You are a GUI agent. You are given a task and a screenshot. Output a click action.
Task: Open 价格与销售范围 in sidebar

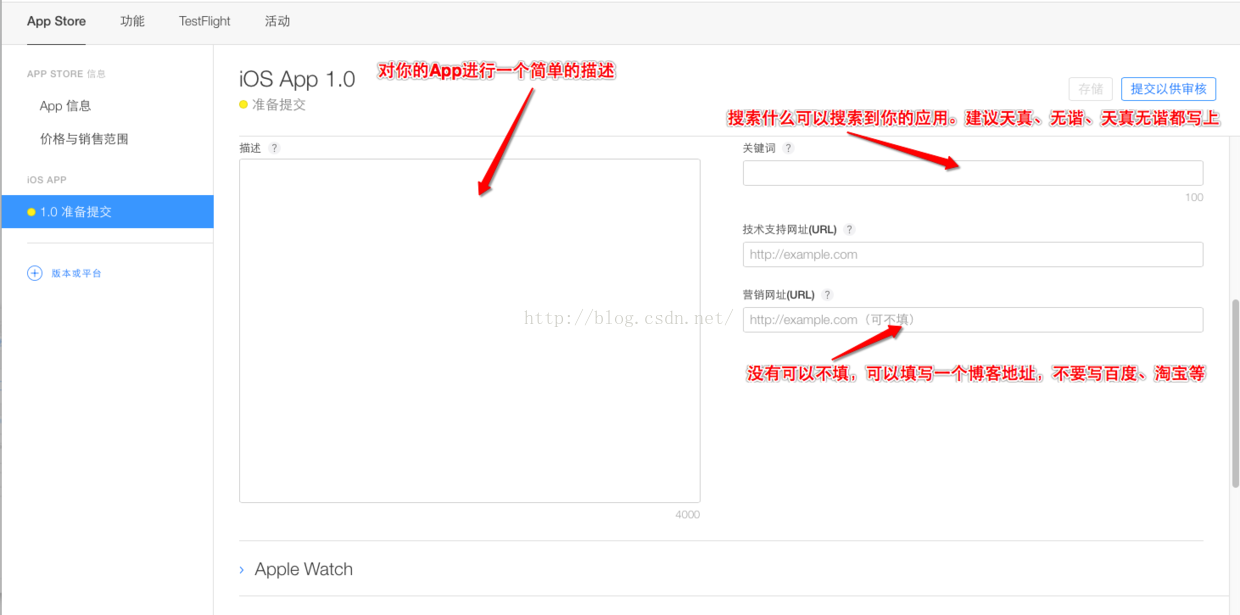(x=84, y=139)
